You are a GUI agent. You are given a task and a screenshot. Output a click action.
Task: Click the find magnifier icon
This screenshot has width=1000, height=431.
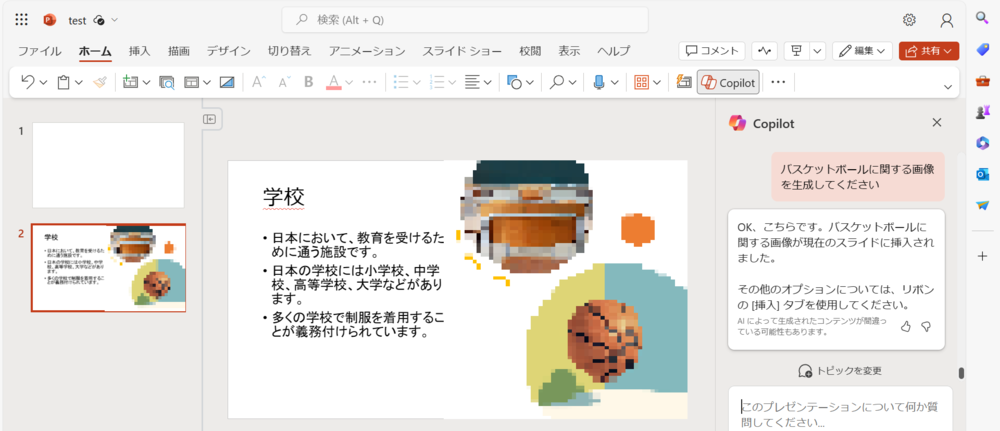tap(557, 82)
